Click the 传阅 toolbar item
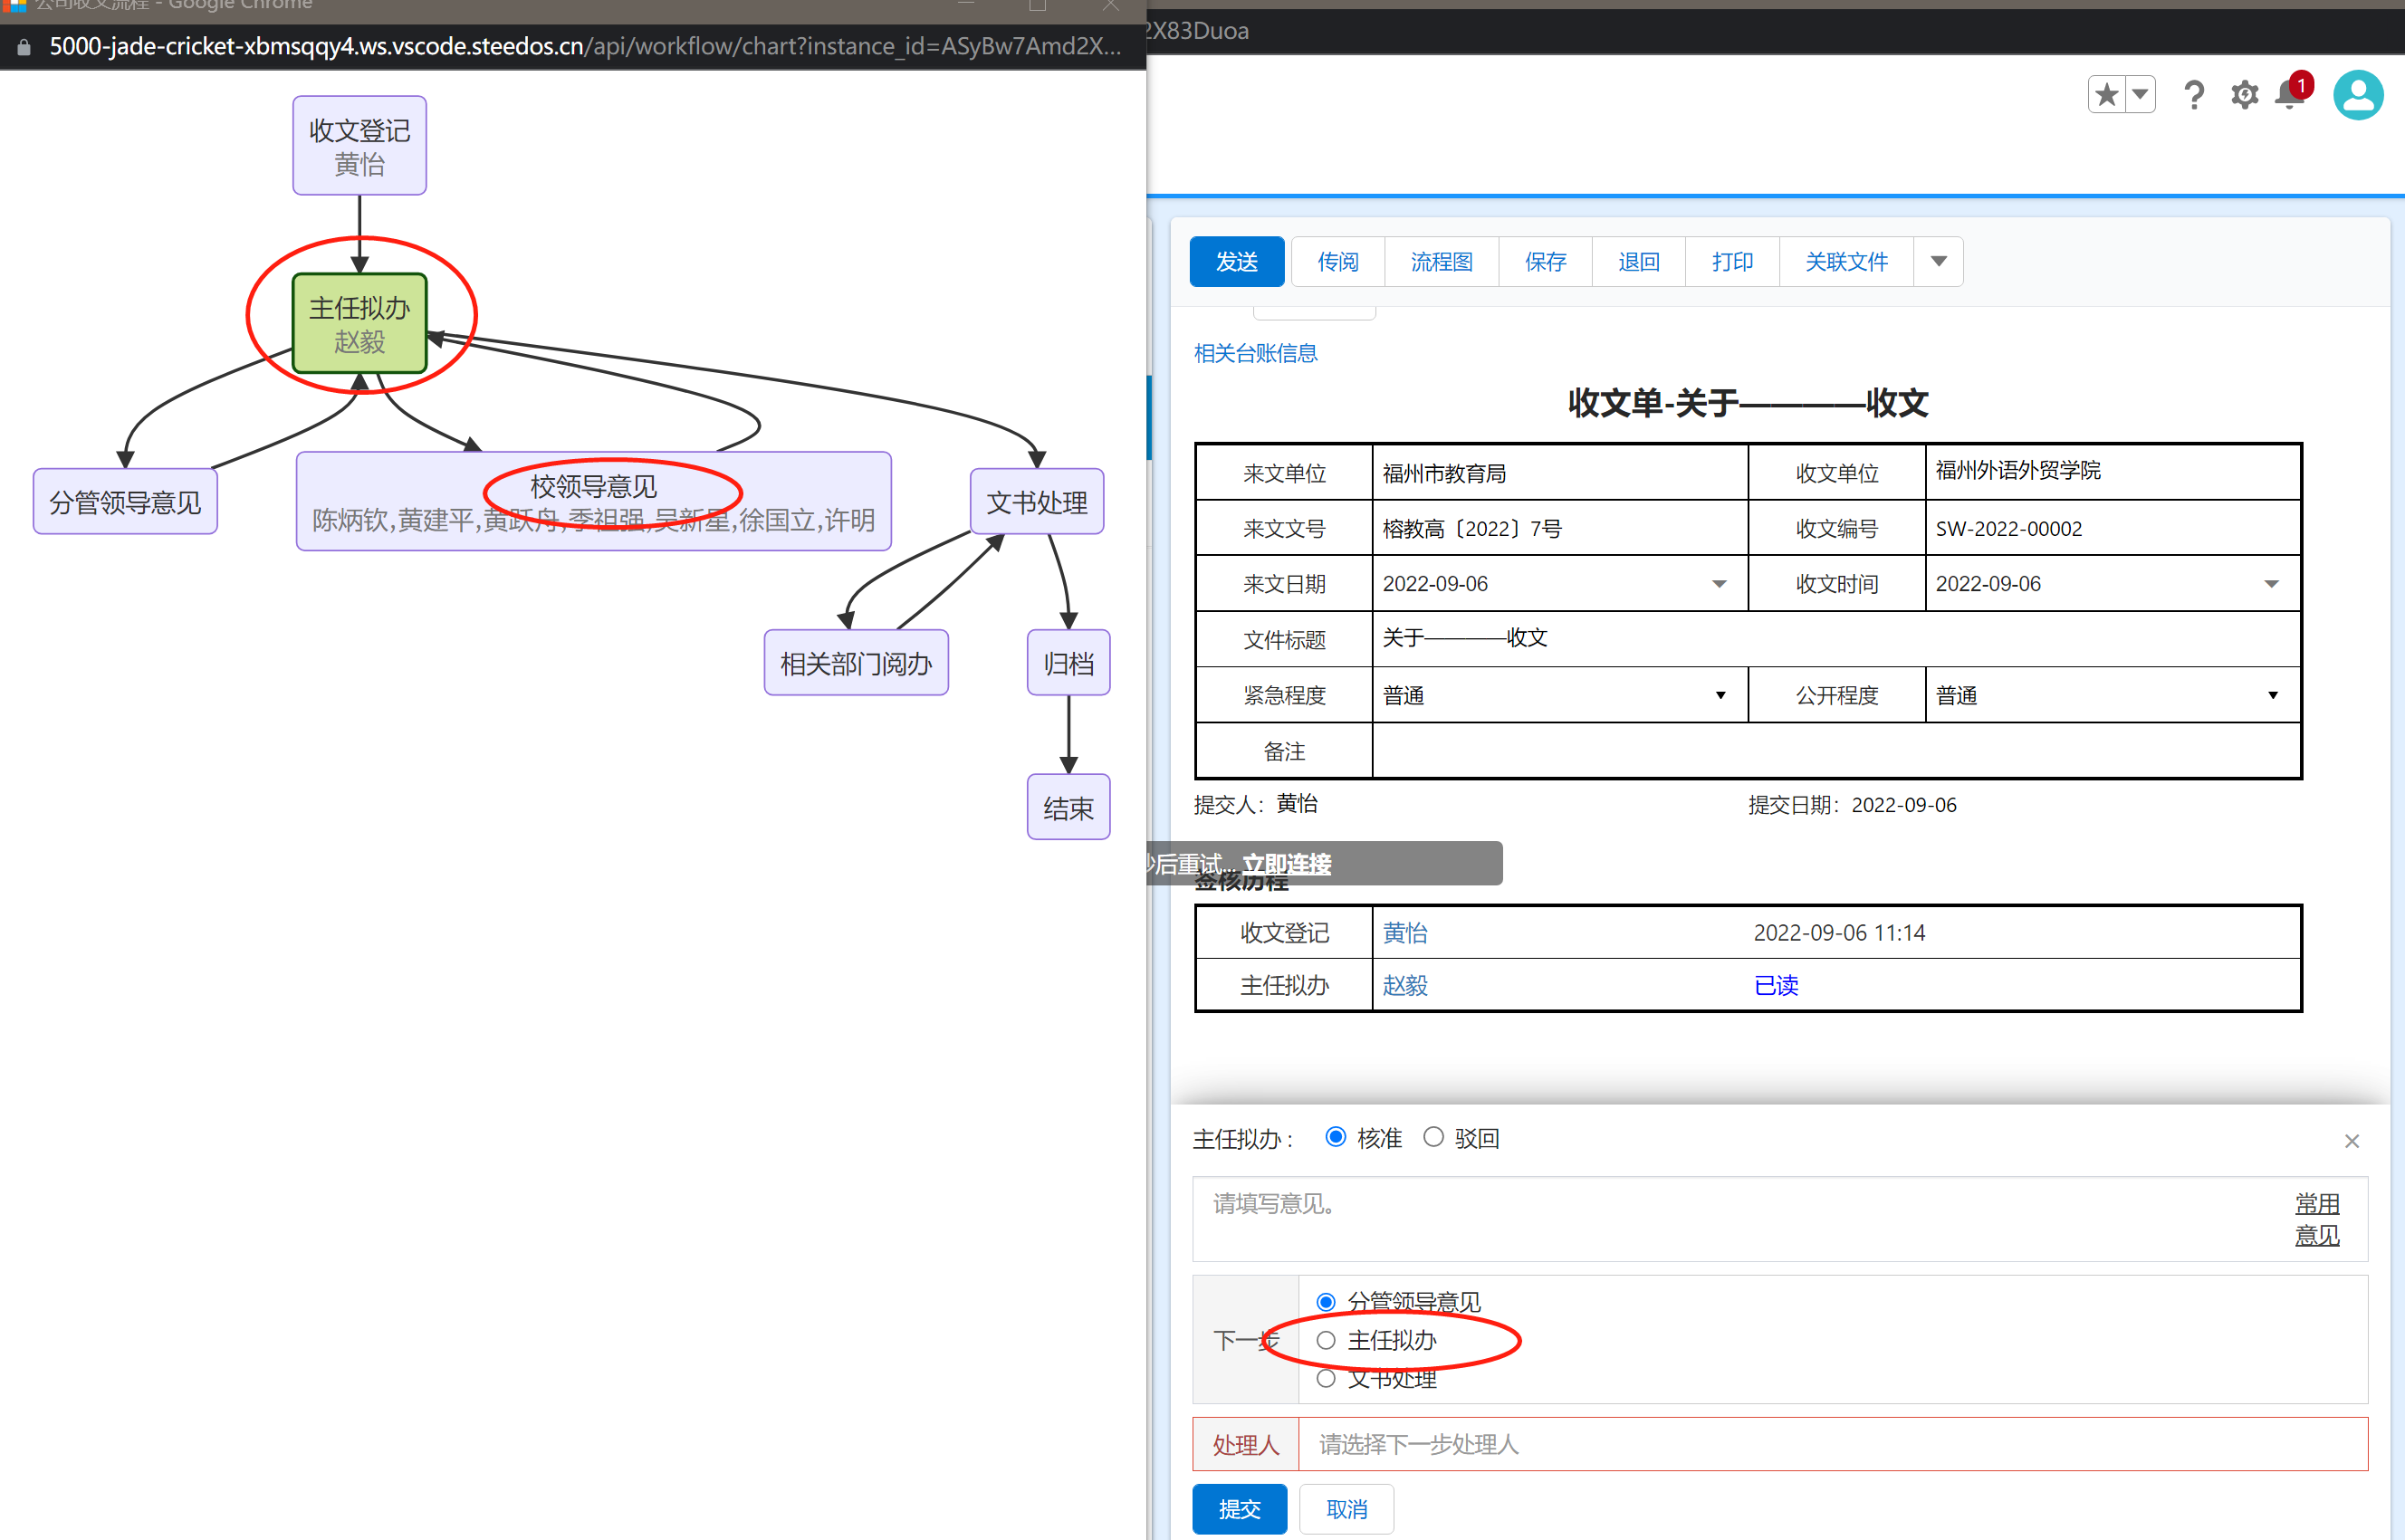Screen dimensions: 2405x1540 tap(1337, 262)
